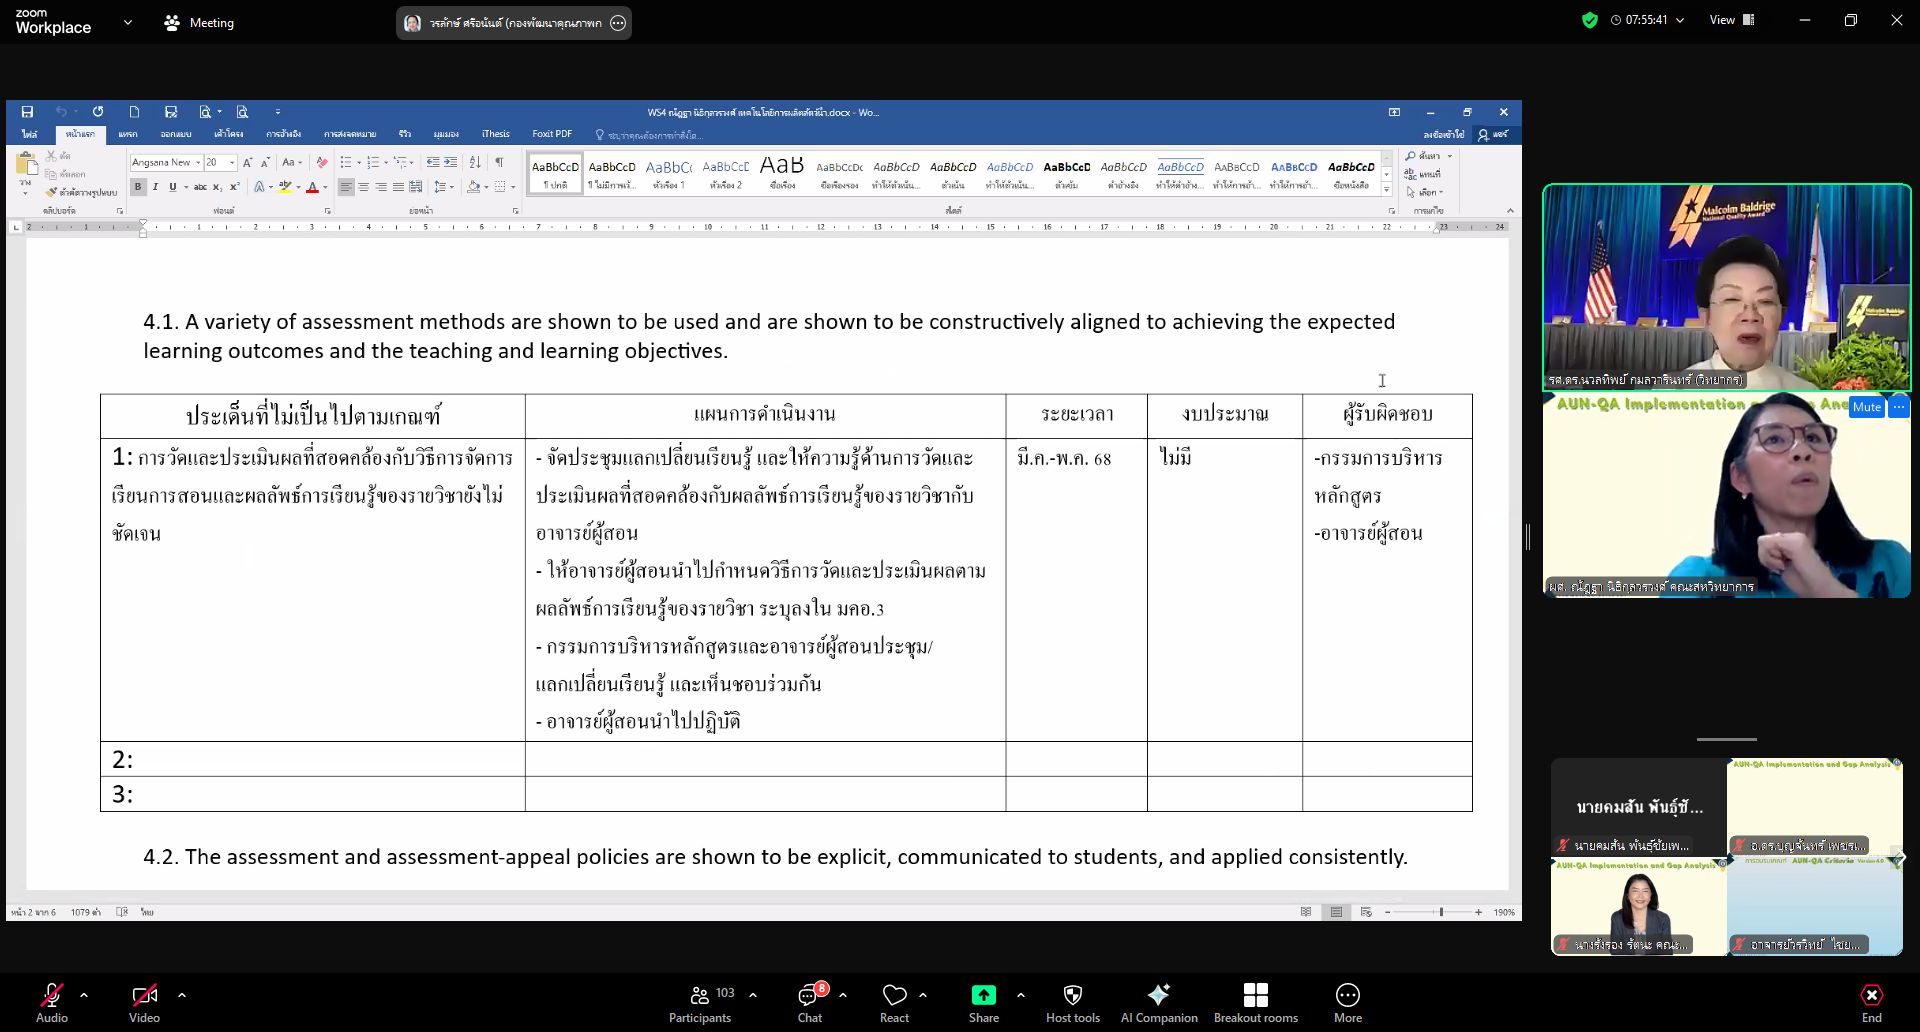Image resolution: width=1920 pixels, height=1032 pixels.
Task: Expand Video options caret in Zoom
Action: click(182, 995)
